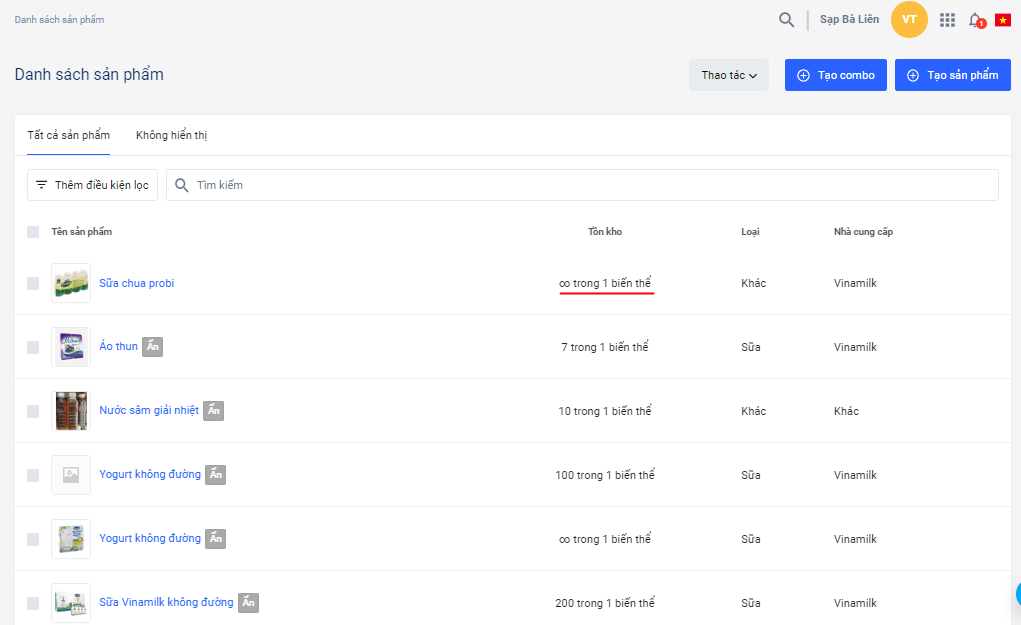Click the Sữa chua probi product thumbnail
This screenshot has height=625, width=1021.
[71, 283]
